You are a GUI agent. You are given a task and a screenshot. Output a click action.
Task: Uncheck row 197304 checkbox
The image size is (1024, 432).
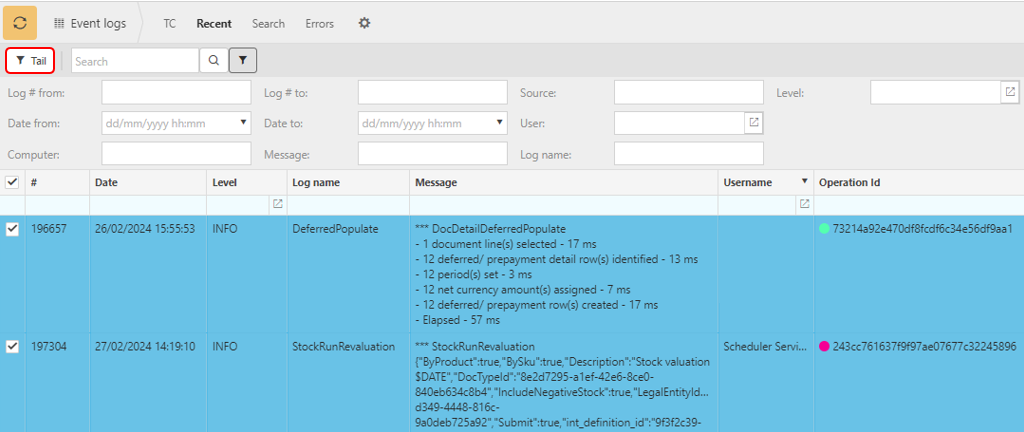(12, 347)
